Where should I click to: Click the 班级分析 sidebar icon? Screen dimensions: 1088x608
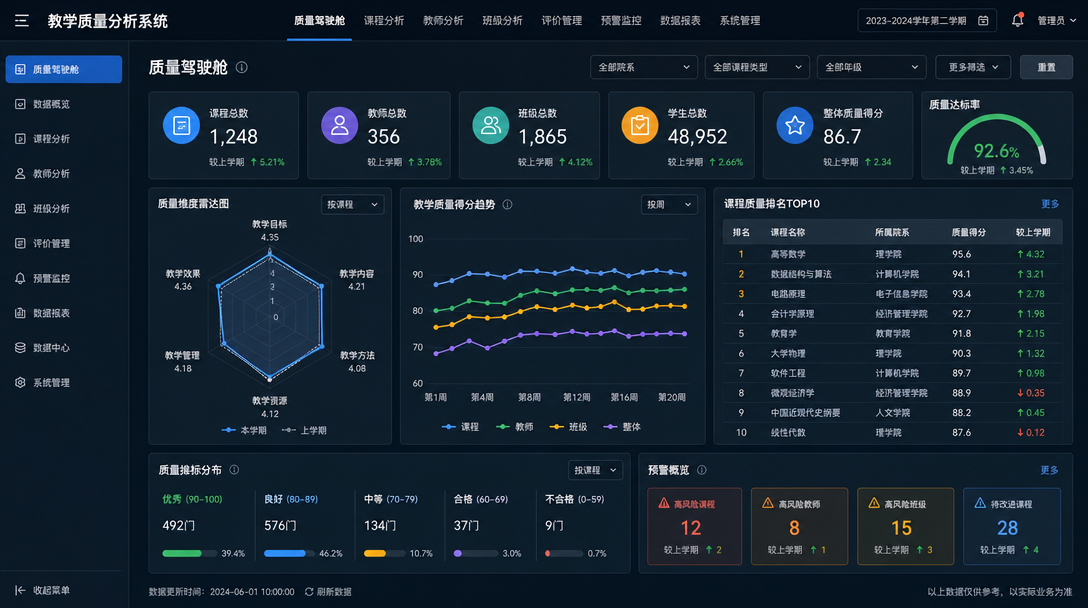click(x=20, y=208)
